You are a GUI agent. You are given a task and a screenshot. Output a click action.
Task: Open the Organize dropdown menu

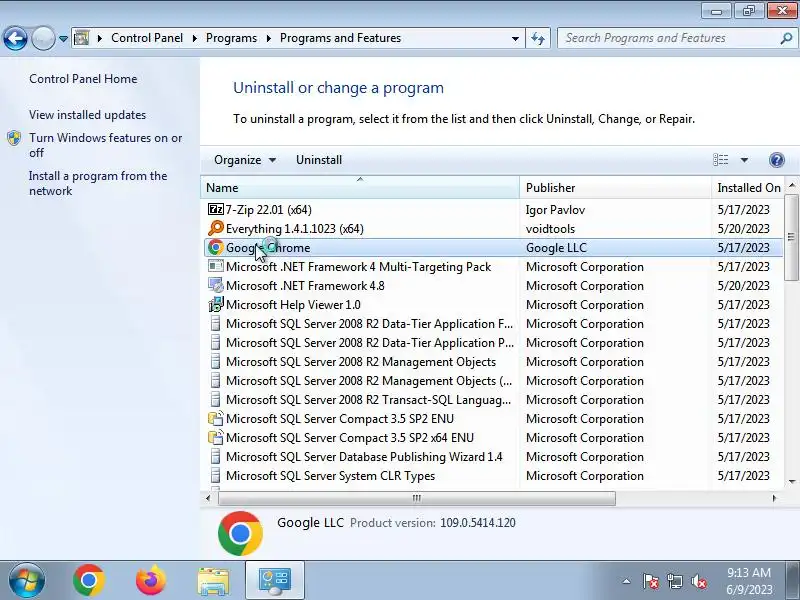tap(245, 160)
